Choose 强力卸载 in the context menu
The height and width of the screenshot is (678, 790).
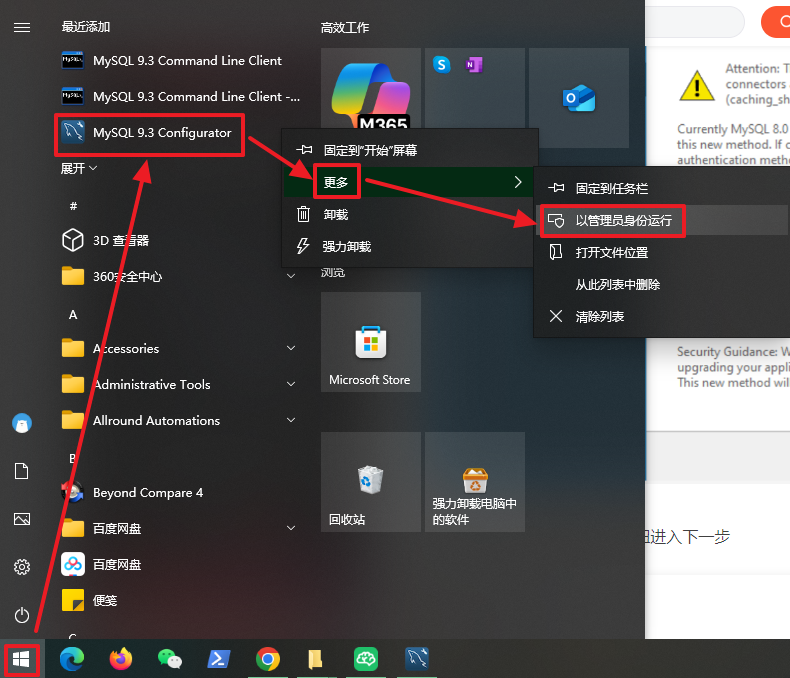click(x=409, y=246)
